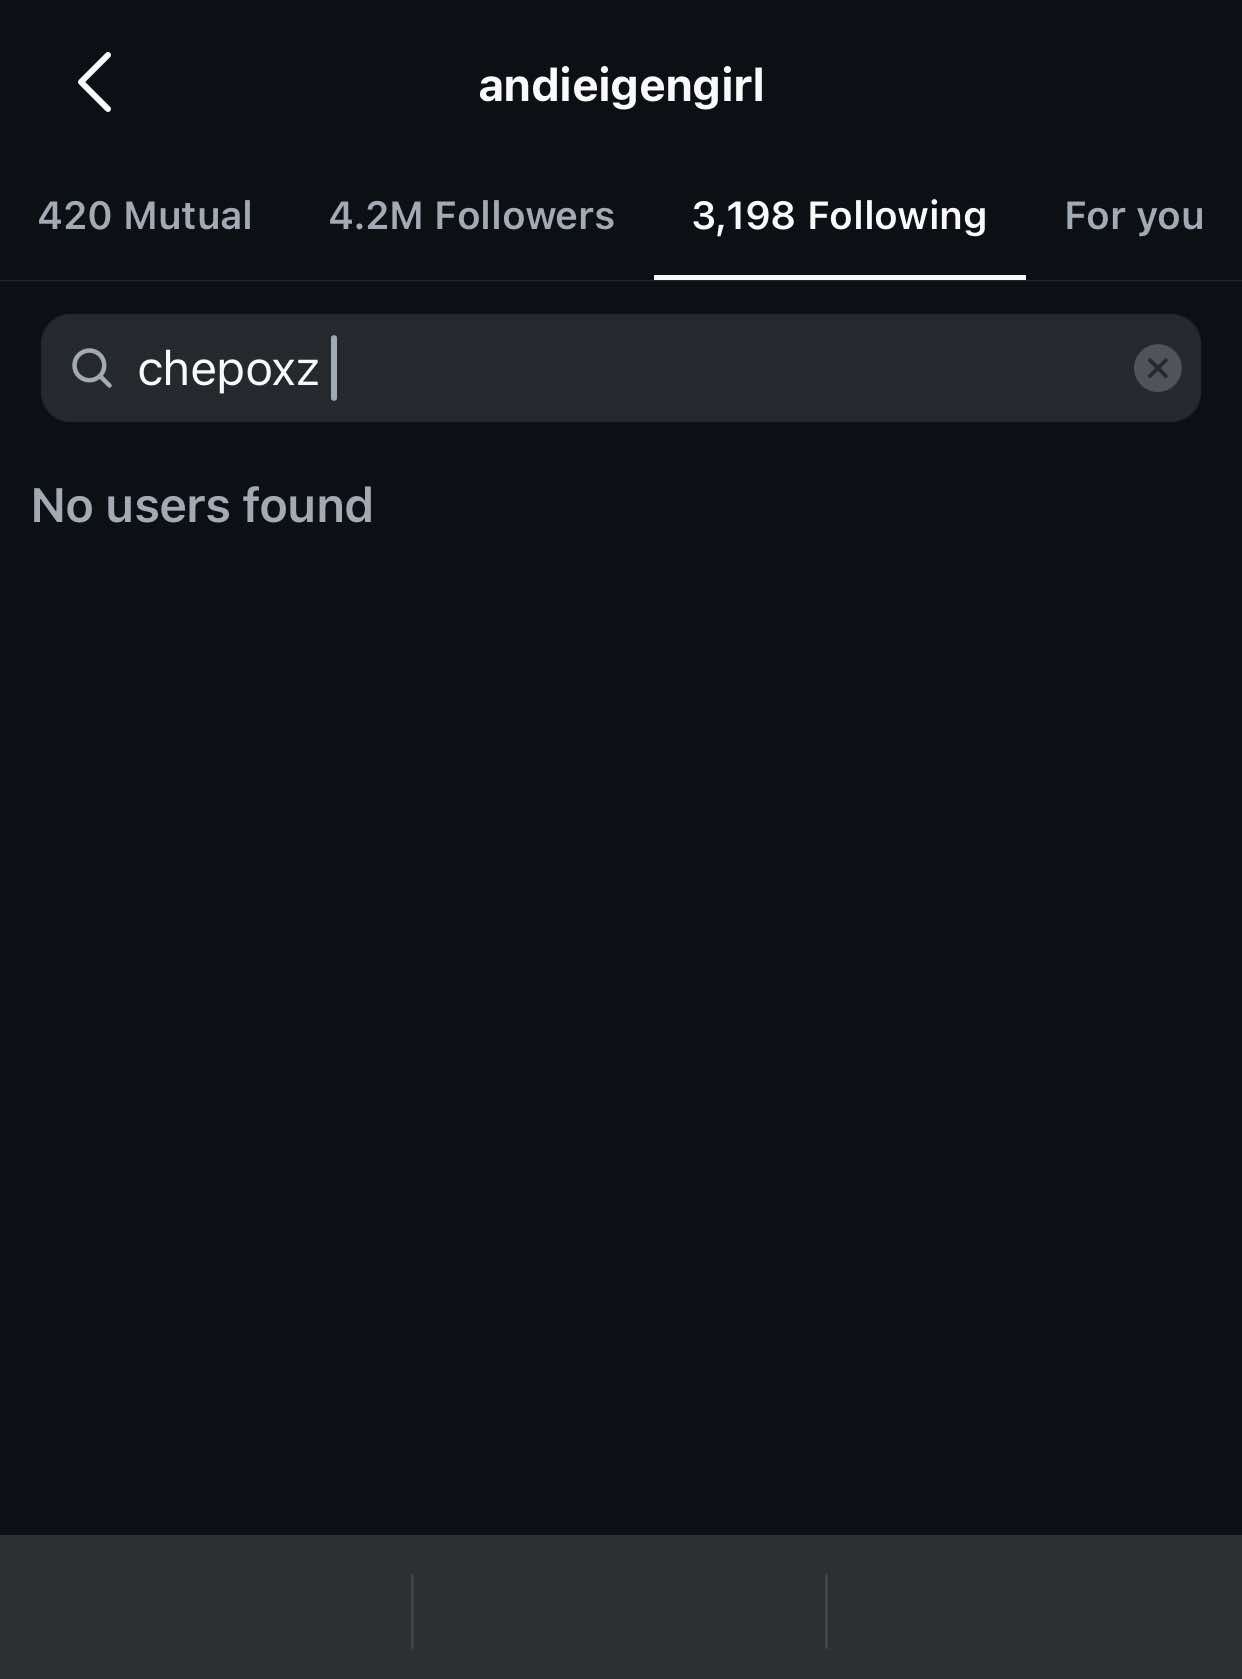Click the white underline beneath Following
This screenshot has width=1242, height=1679.
point(839,277)
